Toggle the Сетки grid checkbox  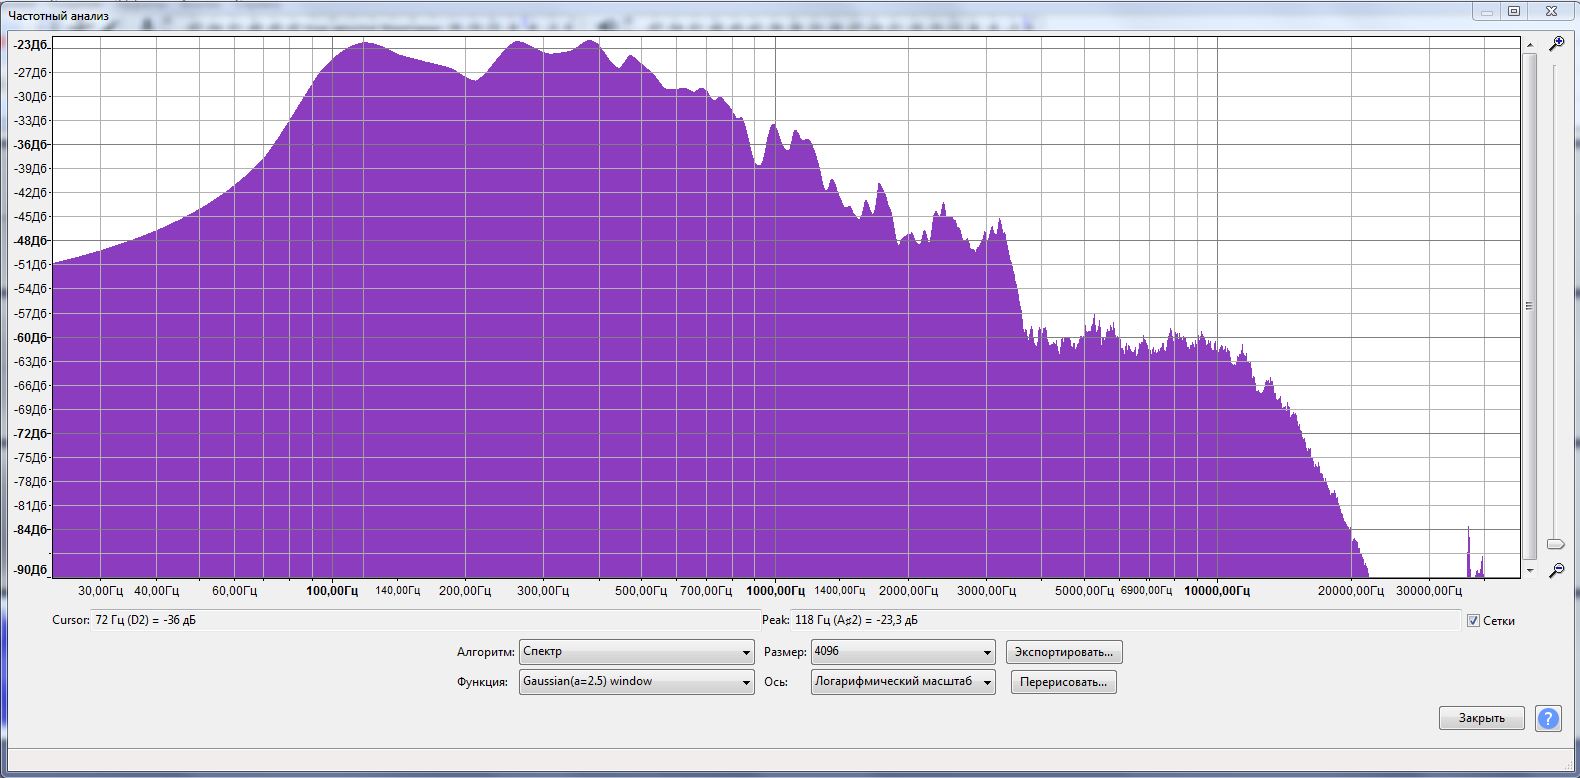point(1473,621)
